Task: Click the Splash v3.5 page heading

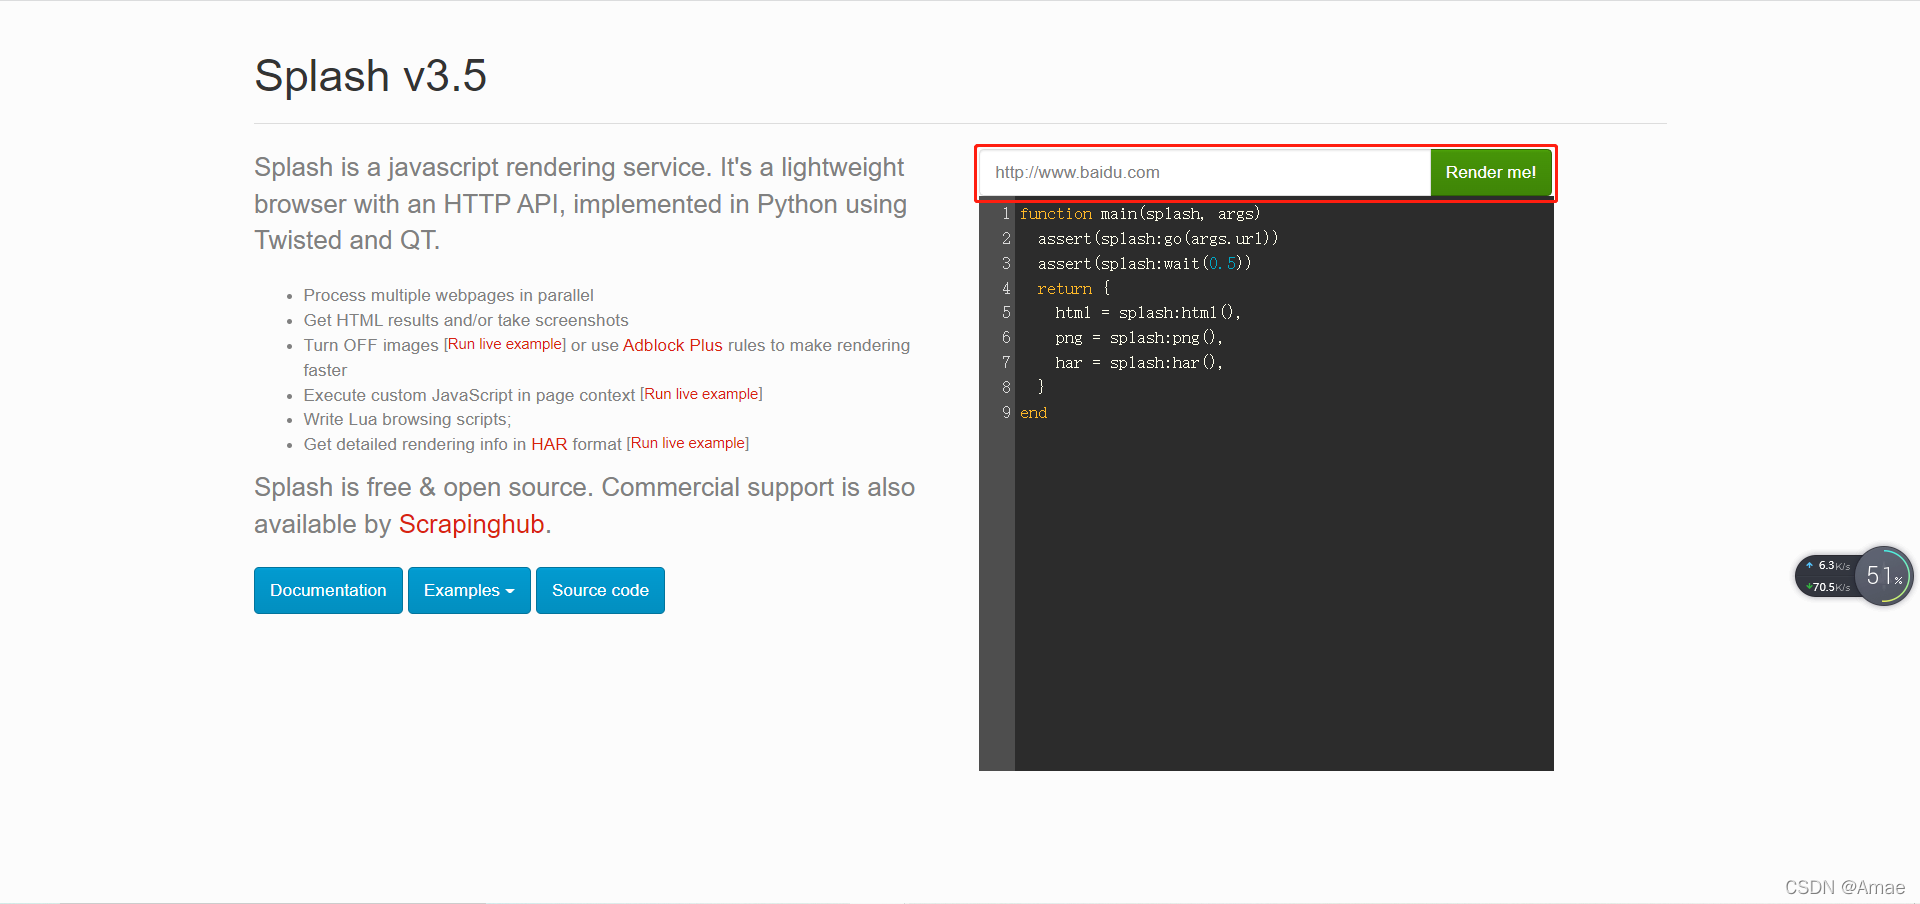Action: coord(370,76)
